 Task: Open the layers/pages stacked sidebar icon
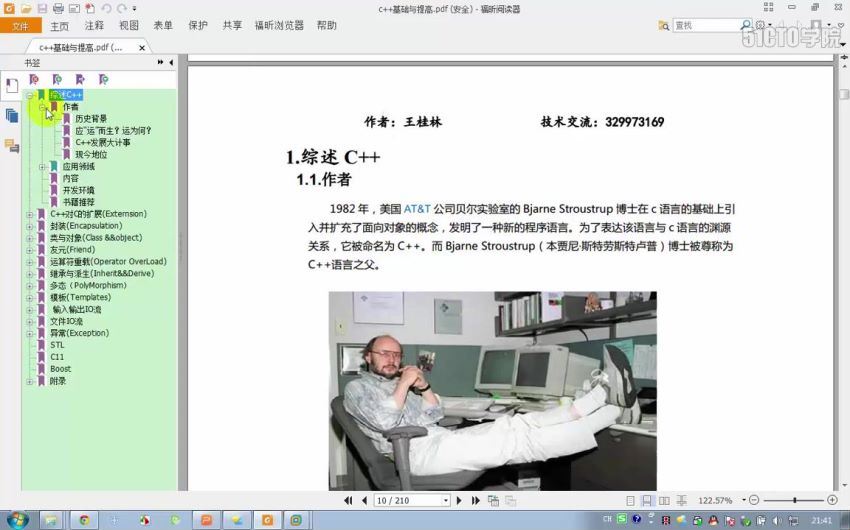(x=11, y=115)
